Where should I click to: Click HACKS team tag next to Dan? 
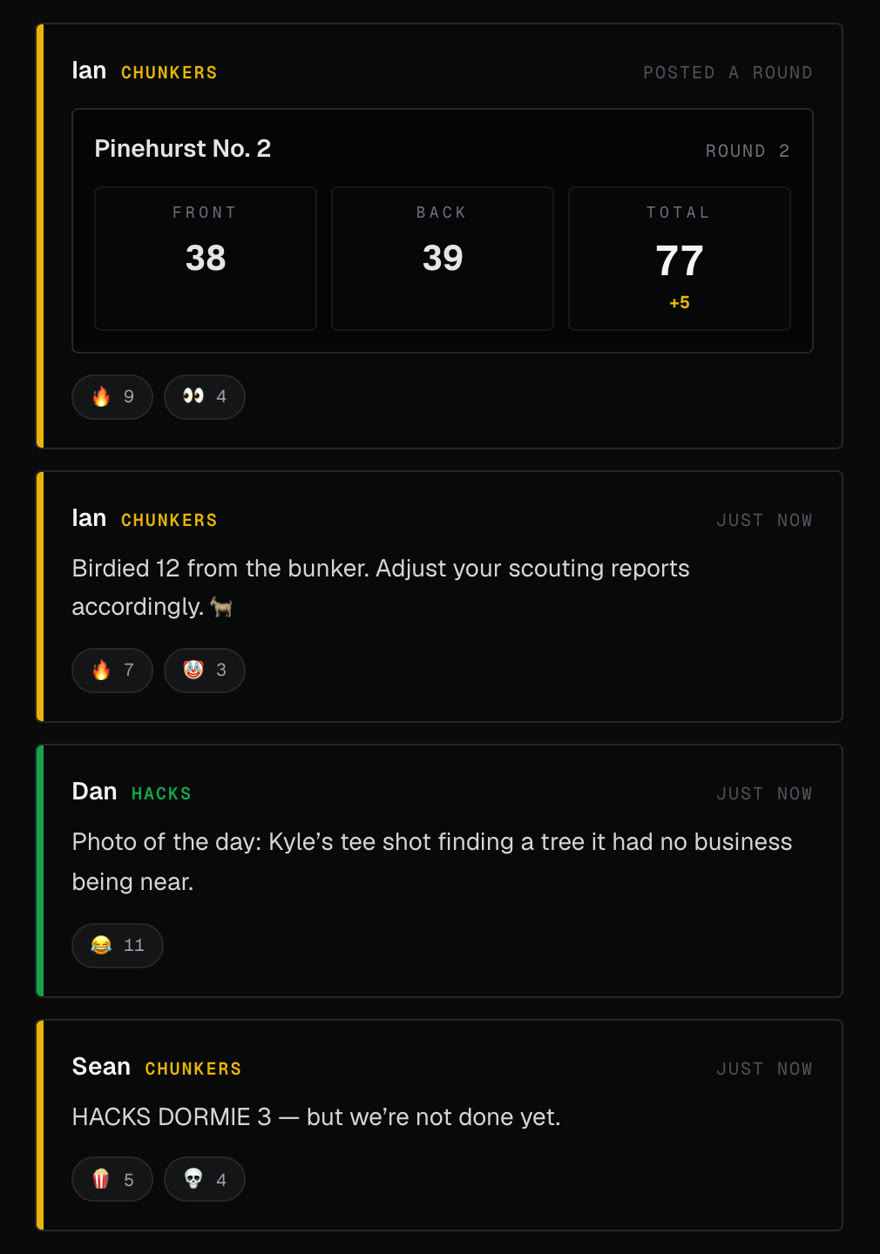[161, 794]
